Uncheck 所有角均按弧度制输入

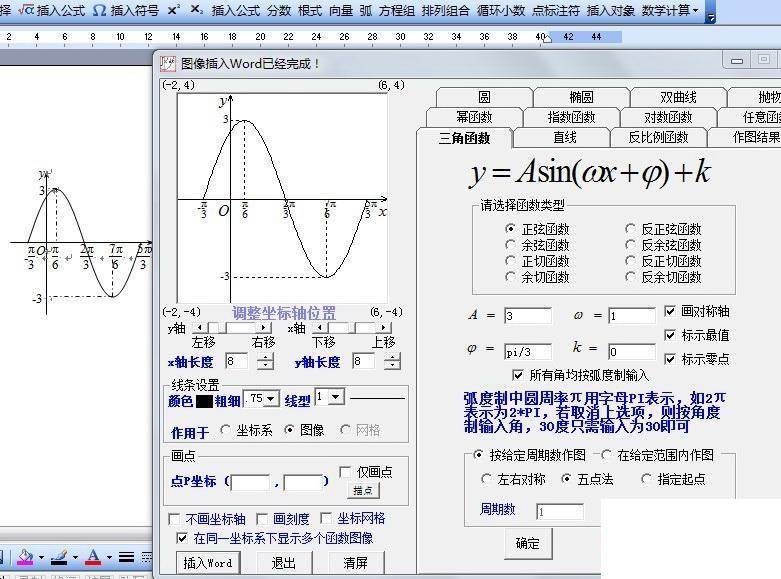(x=518, y=375)
